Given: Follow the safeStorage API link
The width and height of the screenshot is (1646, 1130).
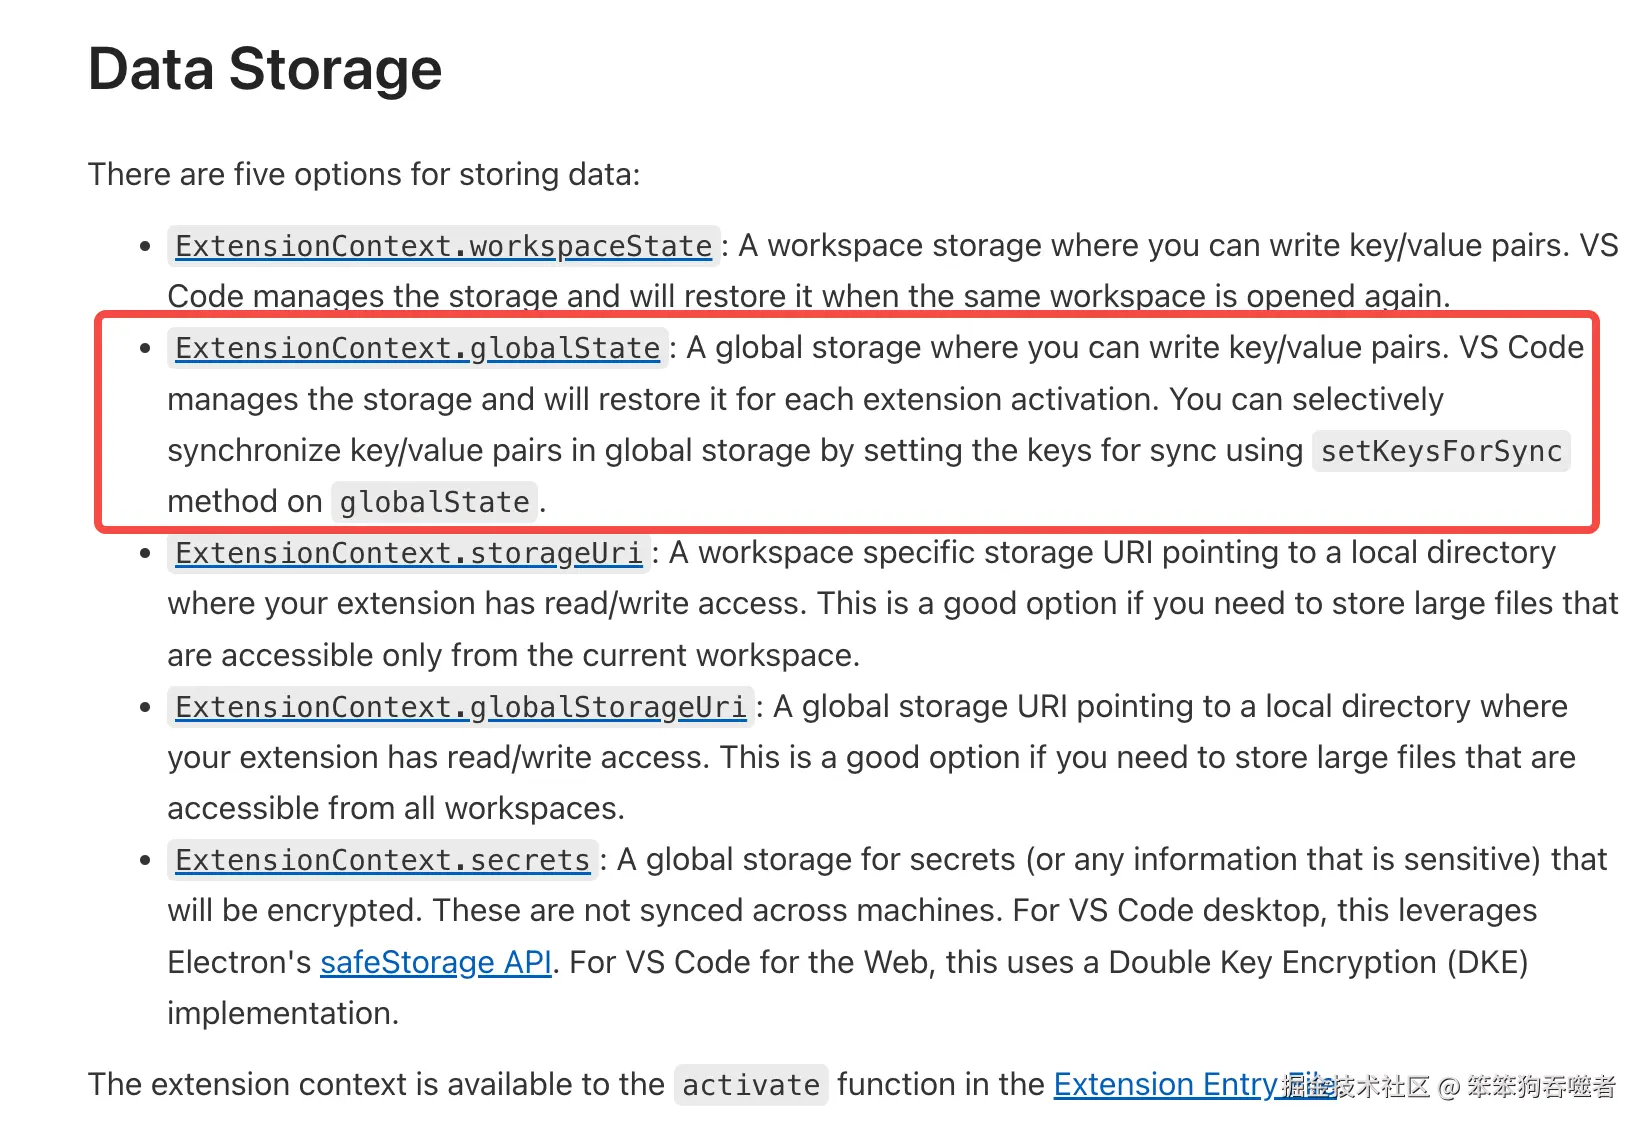Looking at the screenshot, I should 435,962.
